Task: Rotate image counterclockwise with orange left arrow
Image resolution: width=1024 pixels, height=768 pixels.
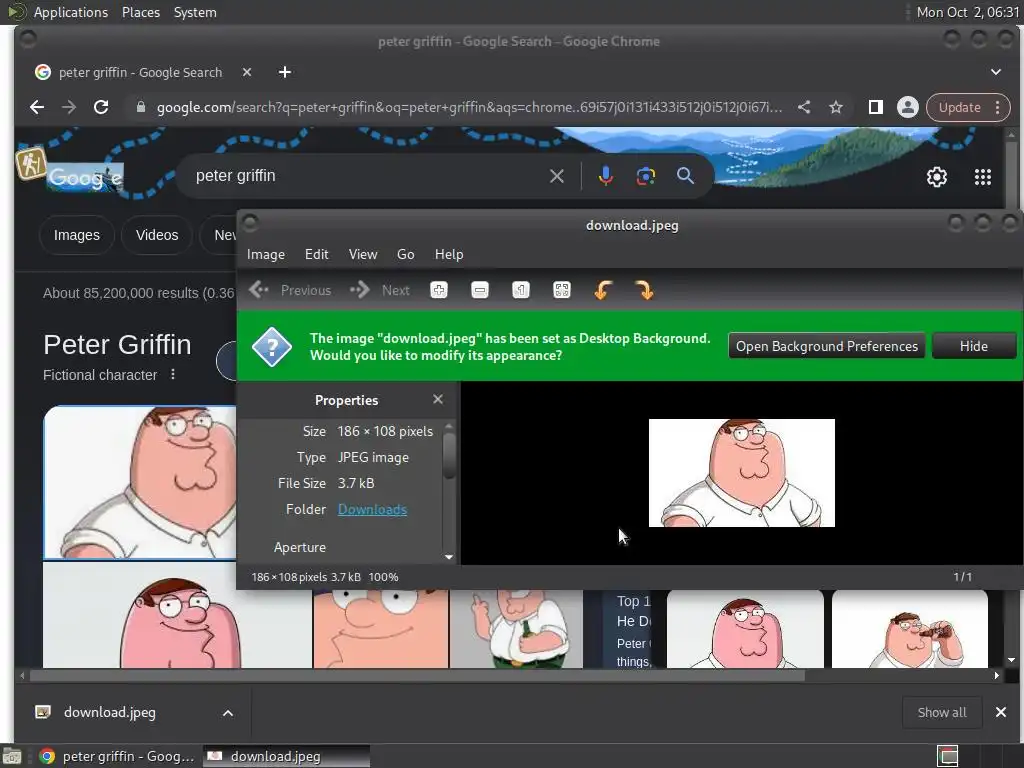Action: (603, 290)
